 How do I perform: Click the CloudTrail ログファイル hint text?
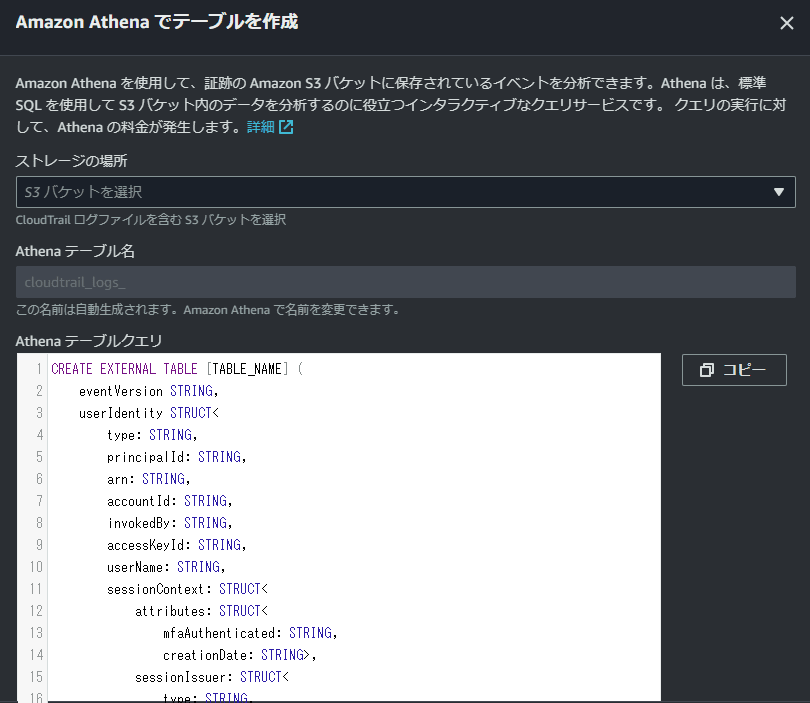151,220
